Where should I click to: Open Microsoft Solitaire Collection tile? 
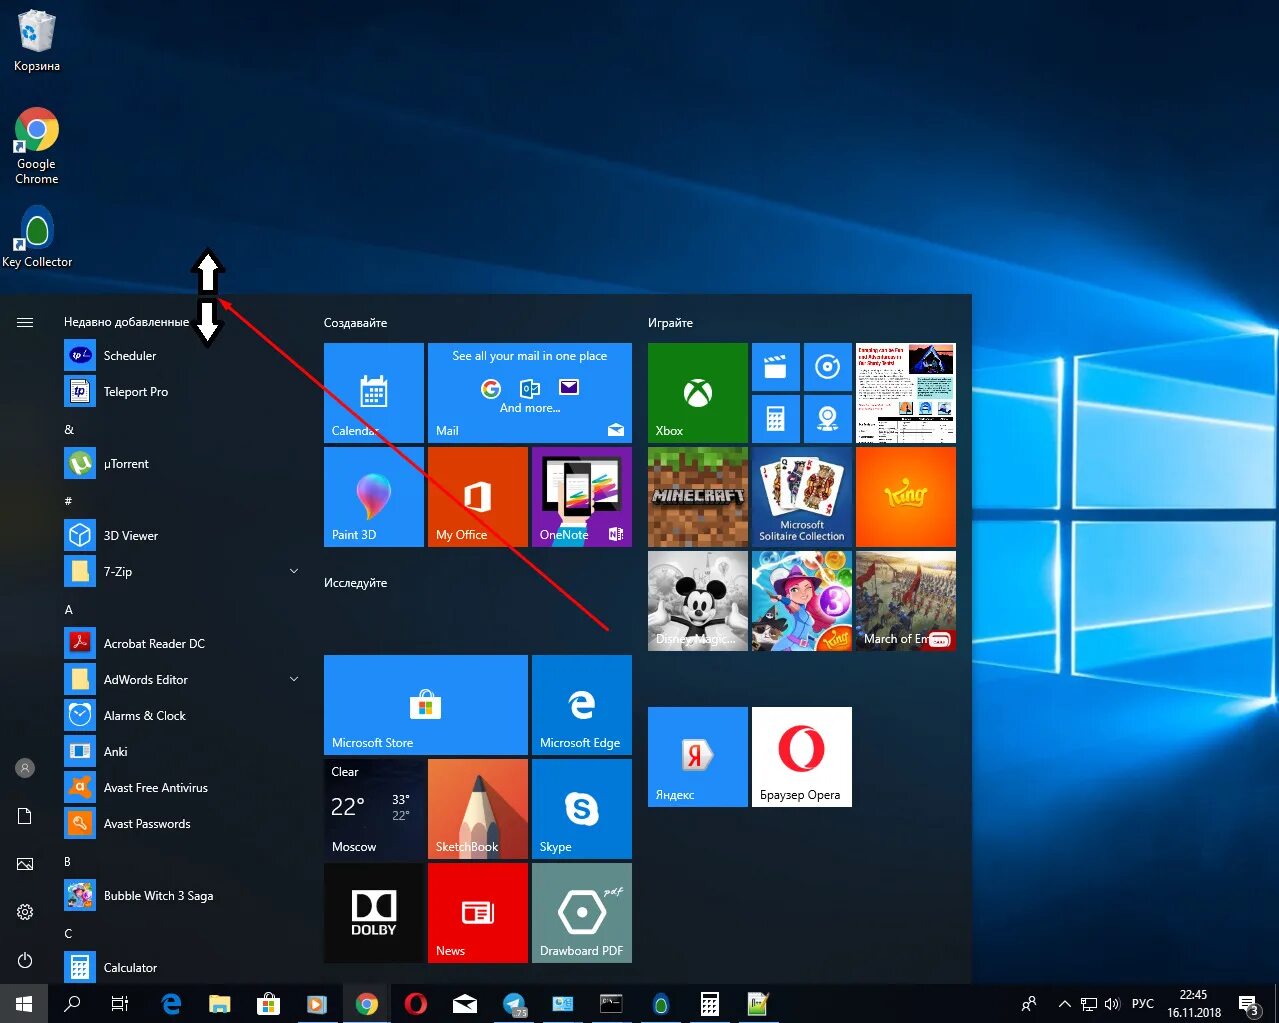pos(802,497)
